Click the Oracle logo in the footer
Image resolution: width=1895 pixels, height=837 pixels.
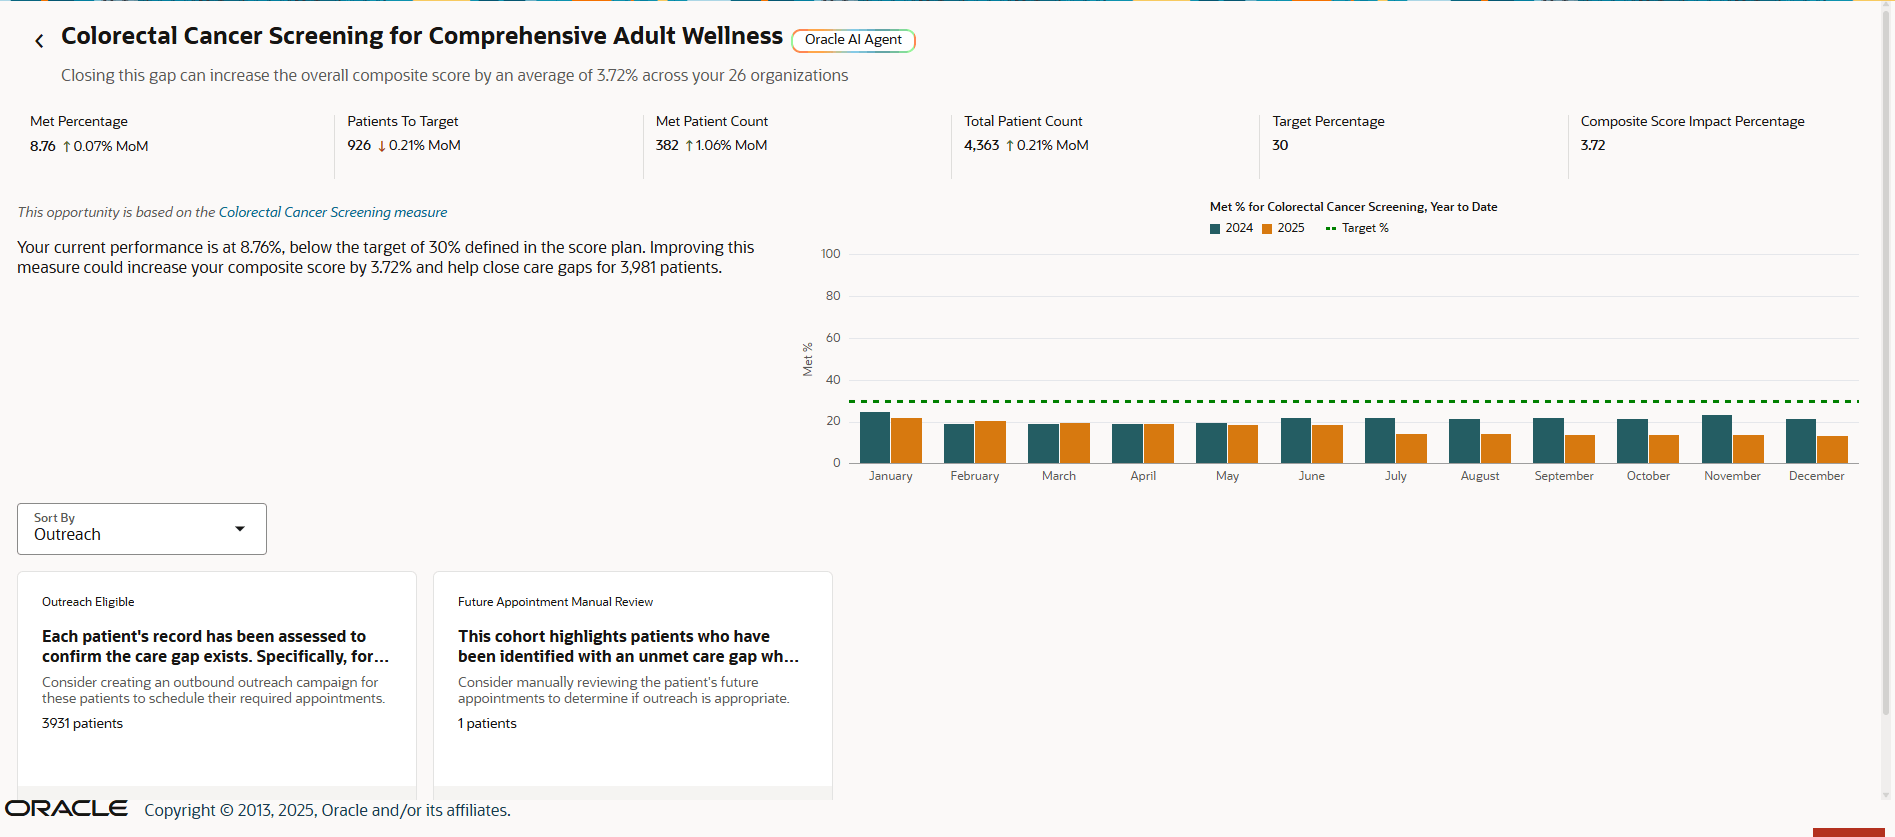(66, 808)
